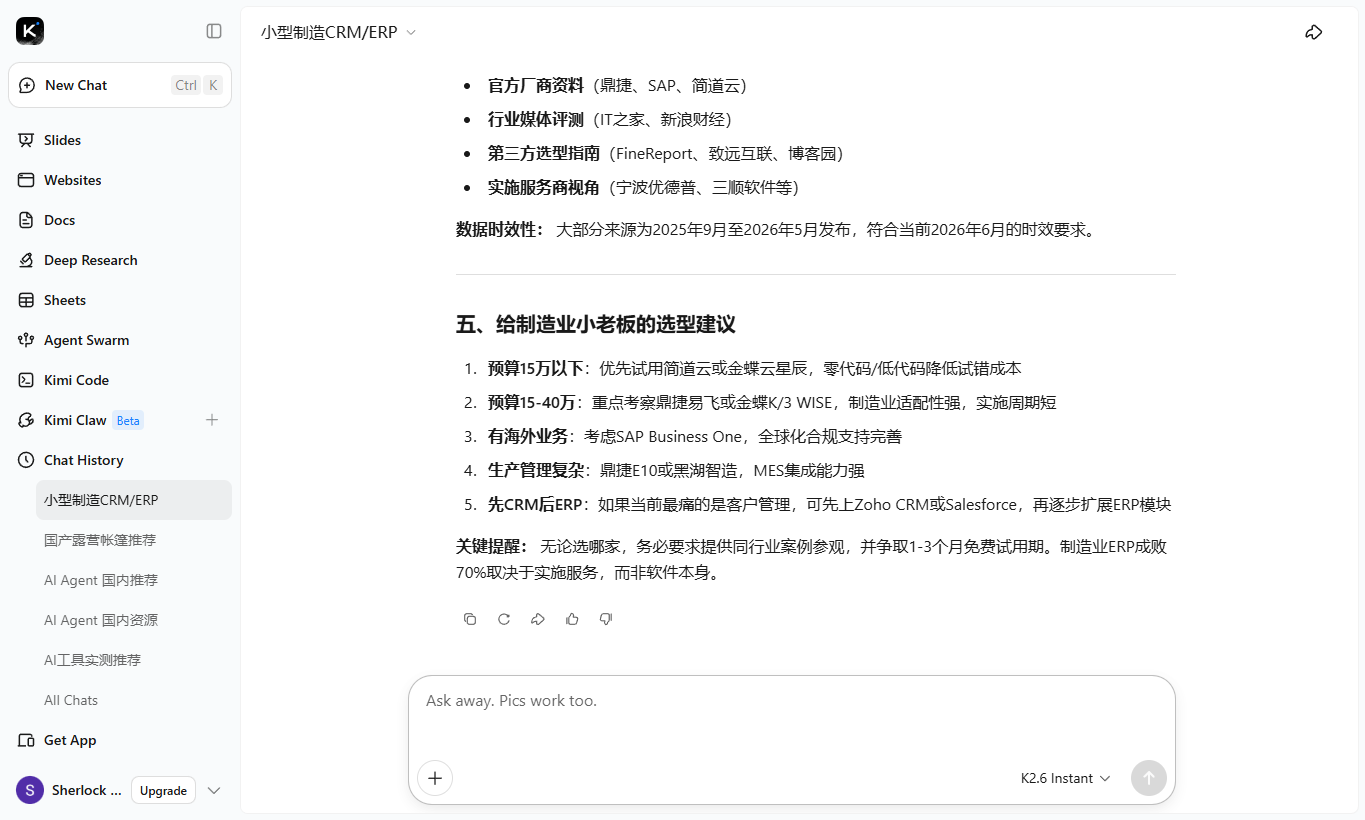Like the response with thumbs up

tap(572, 619)
